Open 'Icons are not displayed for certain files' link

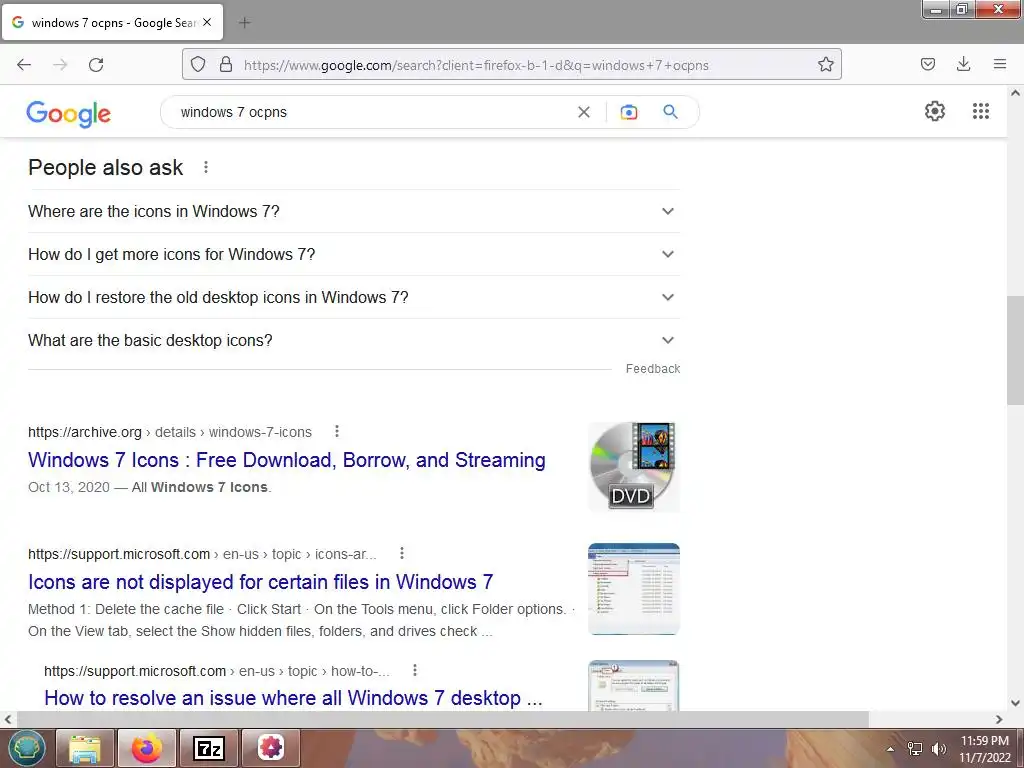pyautogui.click(x=261, y=582)
